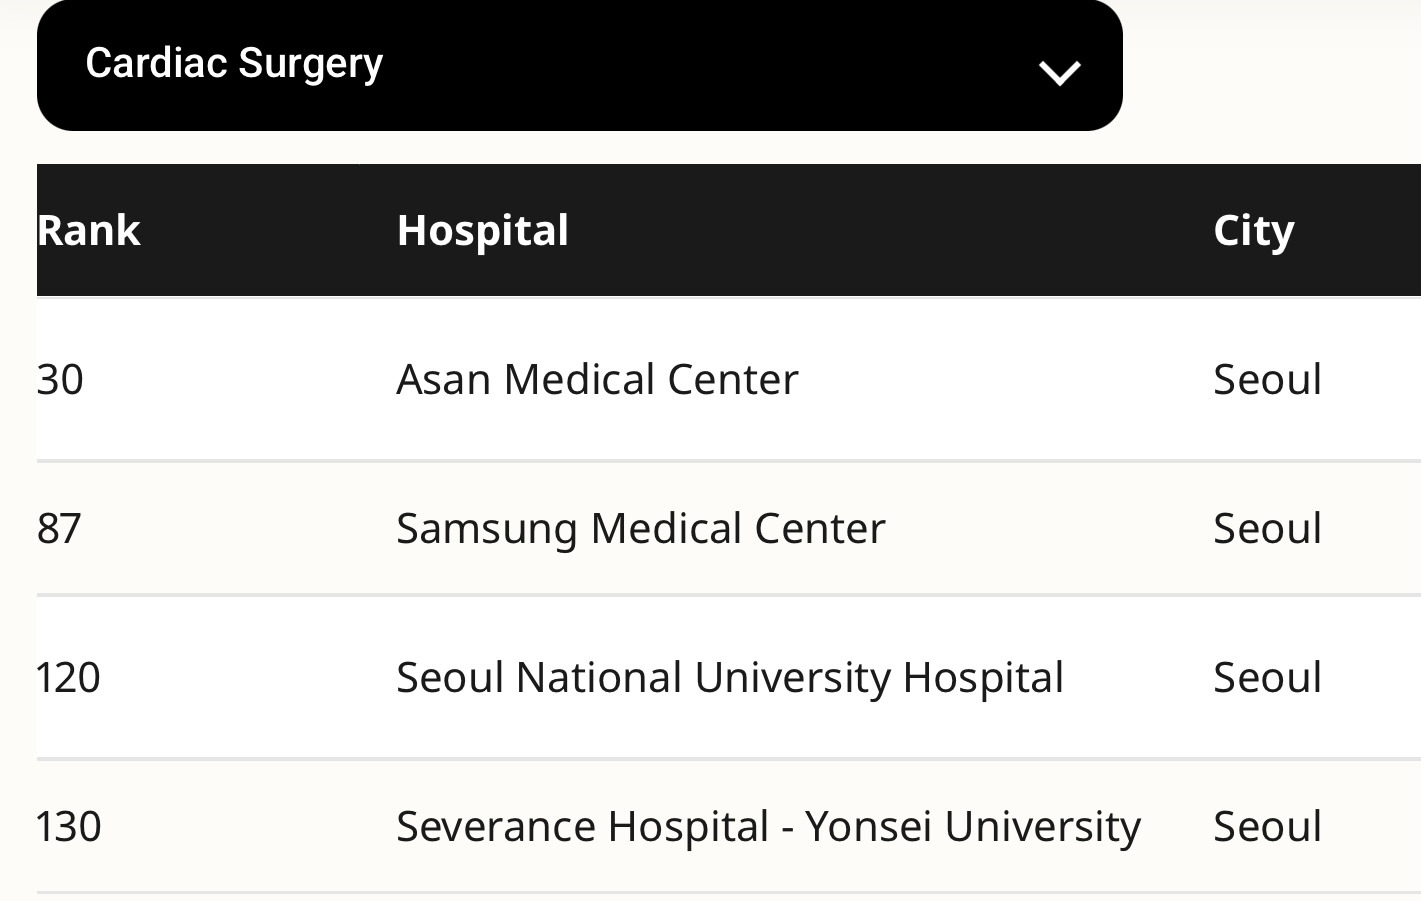The image size is (1421, 901).
Task: Select the City column header
Action: (x=1253, y=231)
